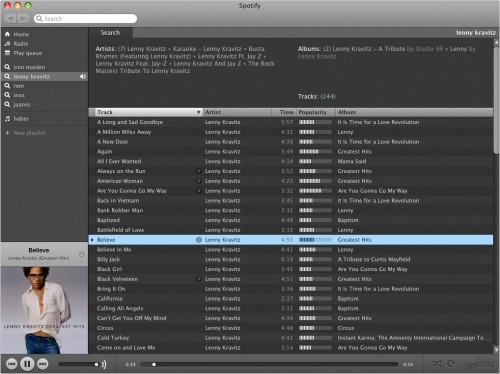
Task: Open album link 'Lenny Kravitz - A Tribute'
Action: (369, 49)
